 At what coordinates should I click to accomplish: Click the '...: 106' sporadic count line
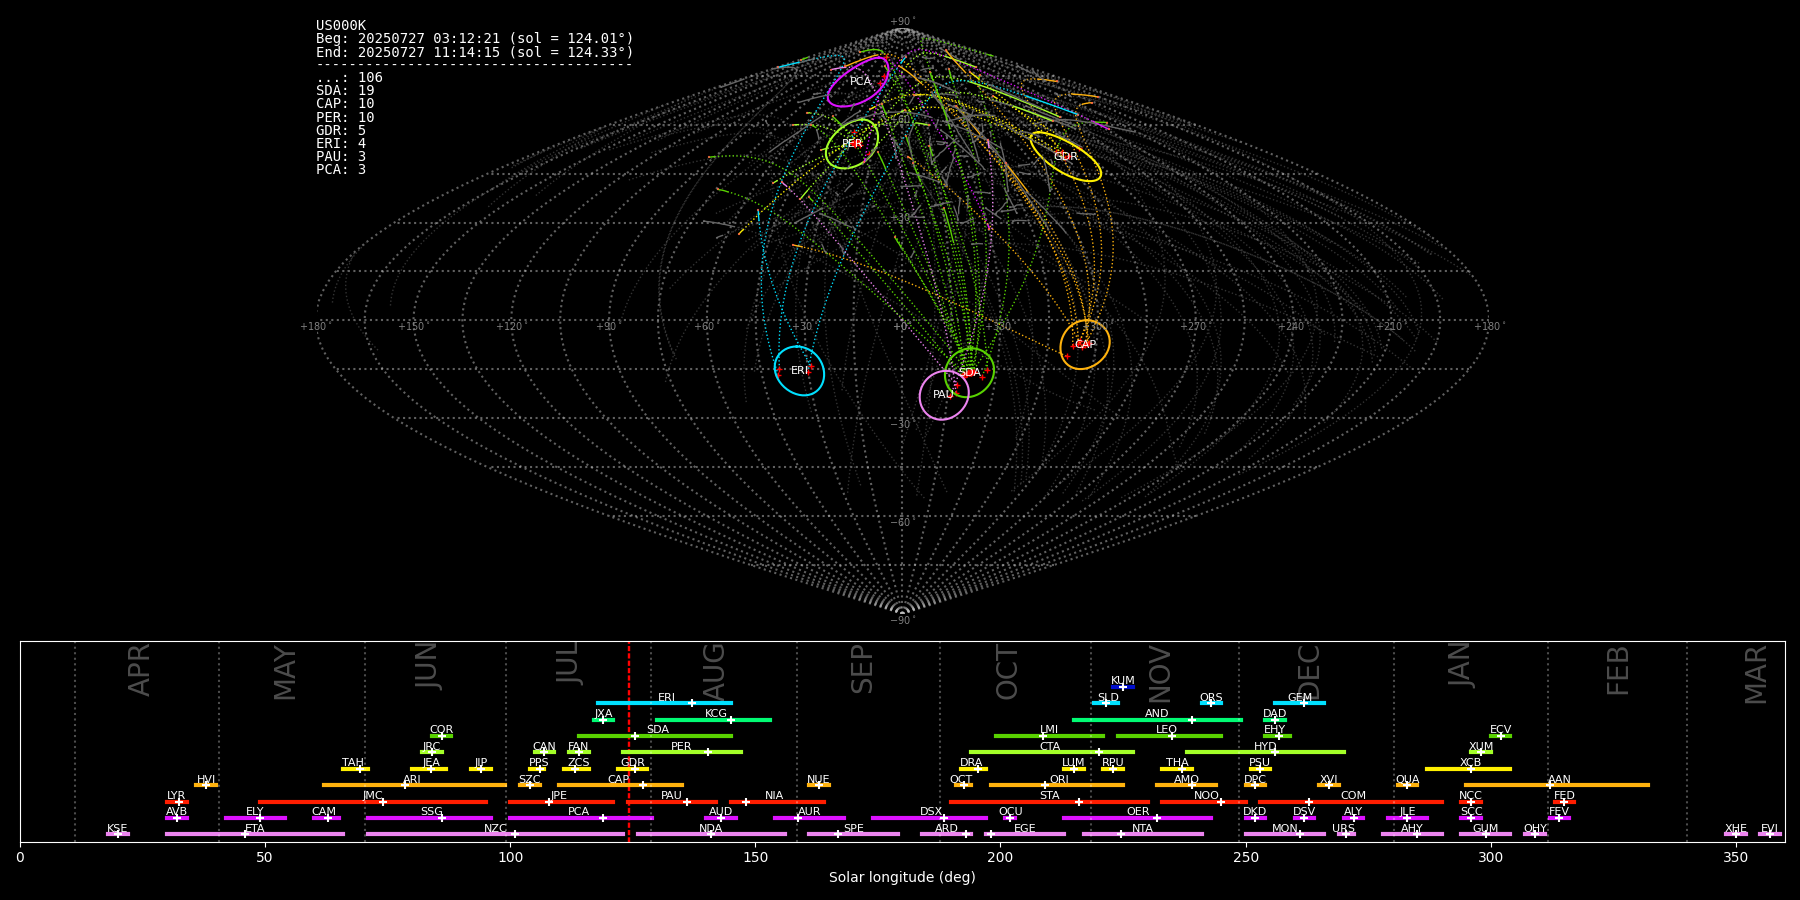click(349, 78)
